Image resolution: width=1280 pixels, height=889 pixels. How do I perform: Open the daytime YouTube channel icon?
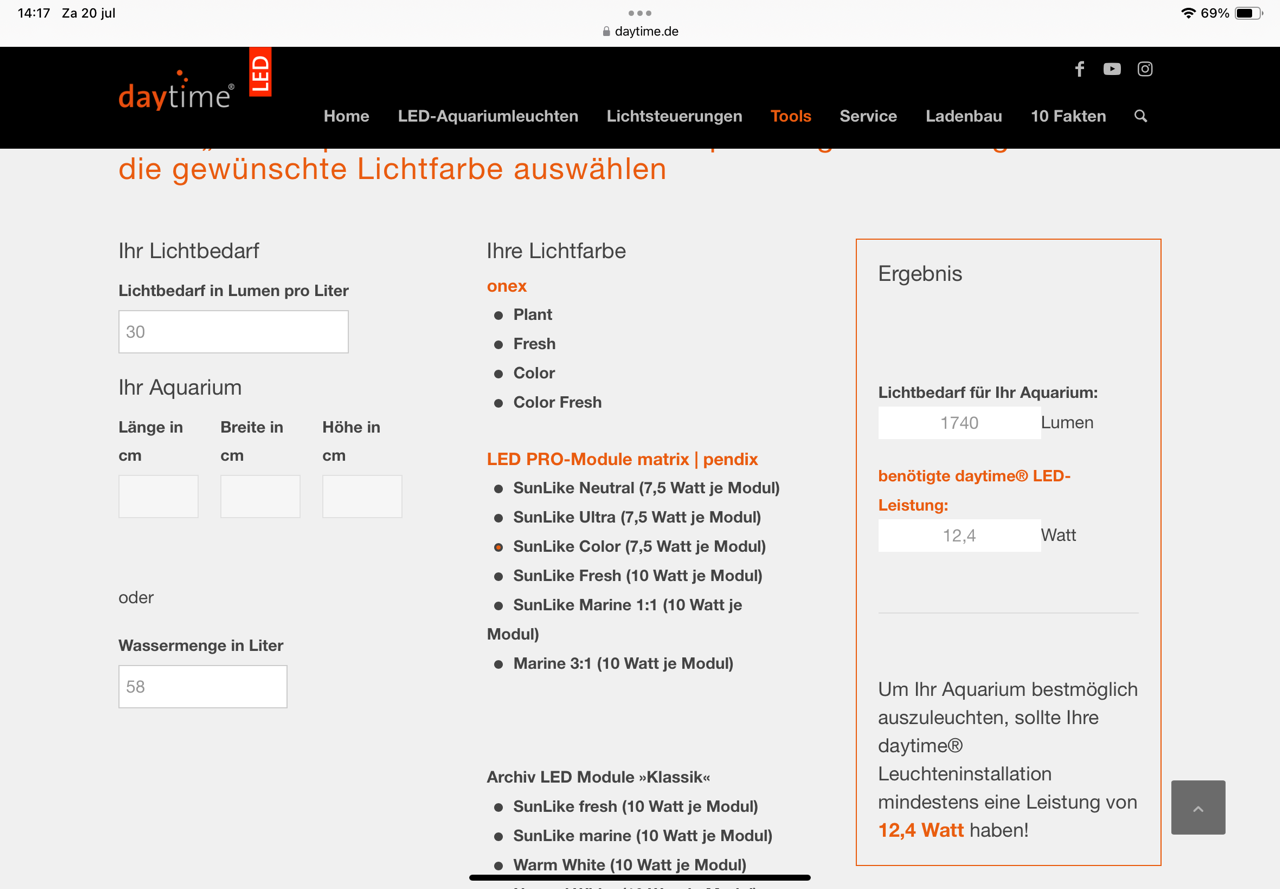[x=1112, y=69]
